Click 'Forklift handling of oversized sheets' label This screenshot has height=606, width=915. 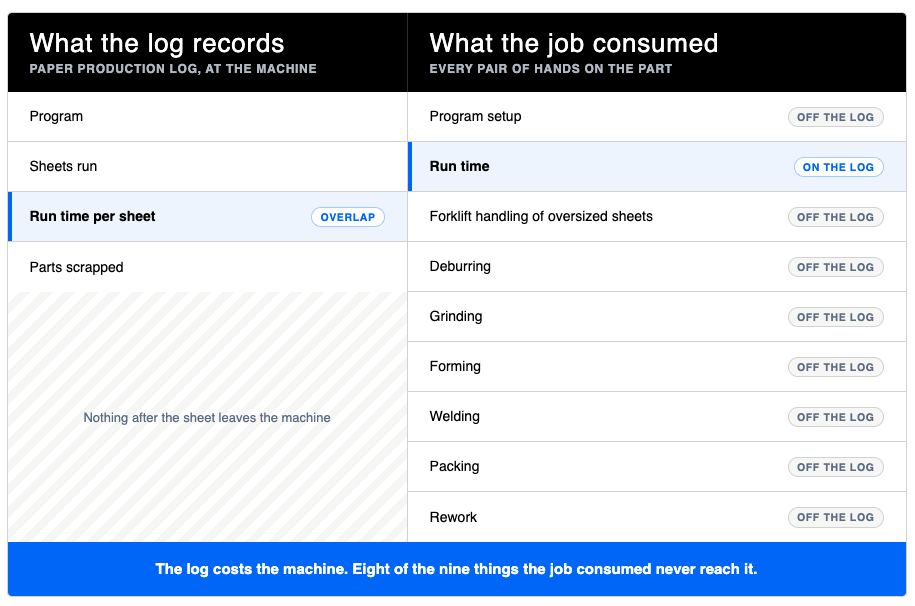541,217
